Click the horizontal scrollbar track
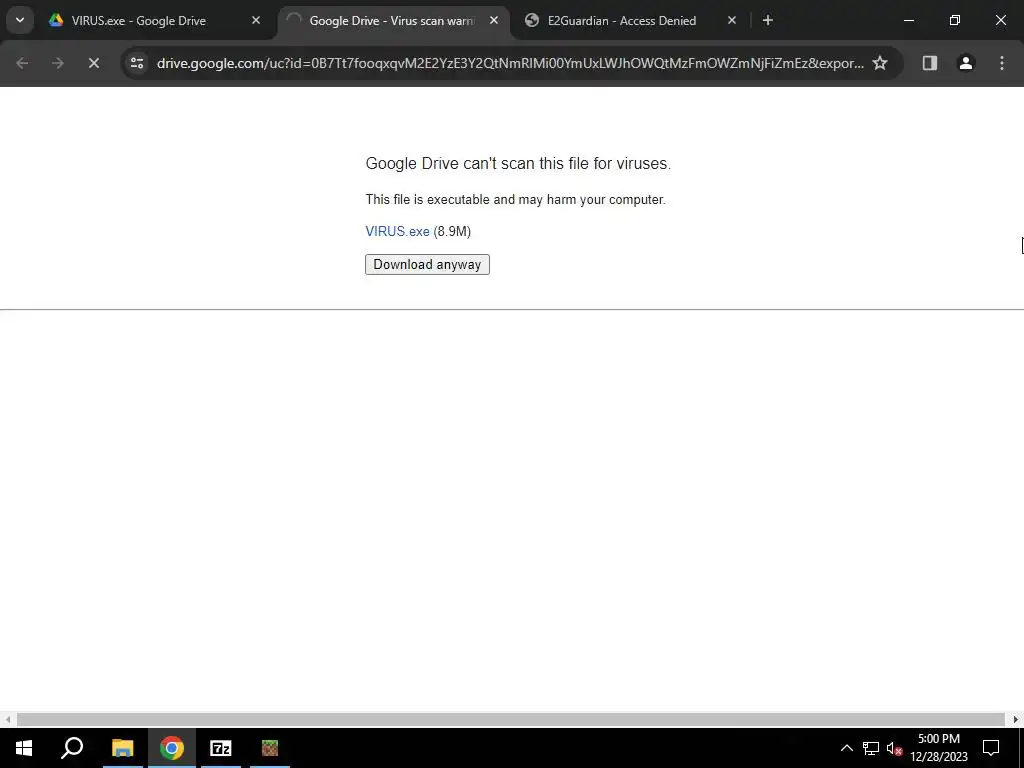Image resolution: width=1024 pixels, height=768 pixels. point(511,720)
